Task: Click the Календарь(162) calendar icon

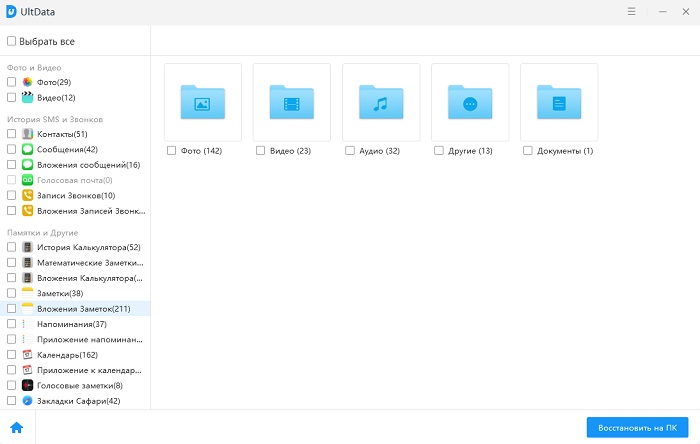Action: coord(28,355)
